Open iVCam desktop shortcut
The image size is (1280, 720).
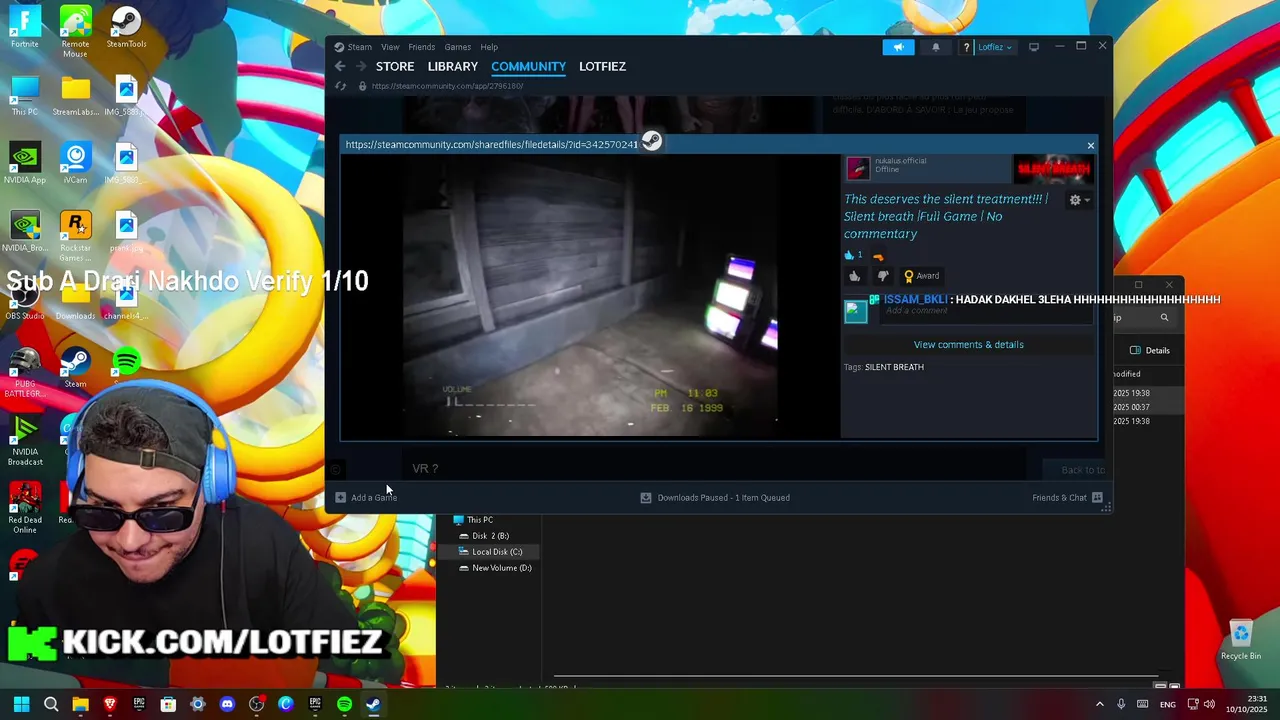click(75, 164)
